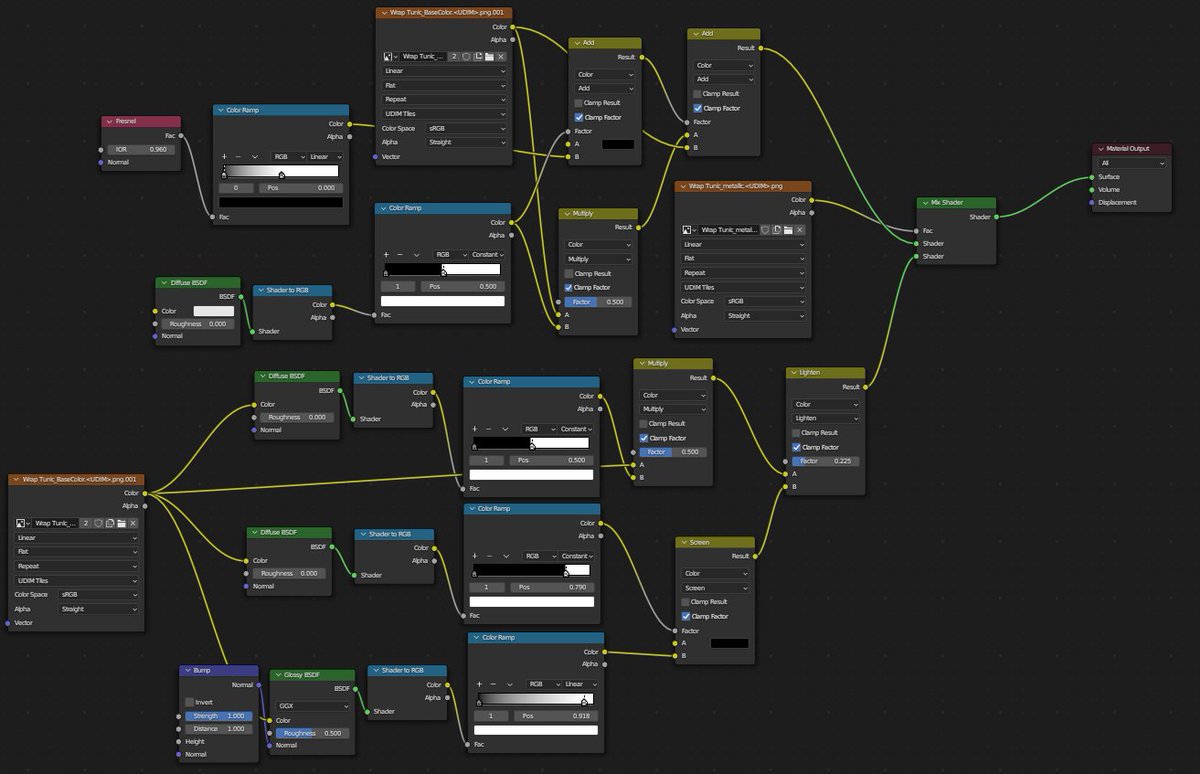Click open-folder icon in Wrap Tunic_metallic node
Screen dimensions: 1200x774
tap(788, 230)
